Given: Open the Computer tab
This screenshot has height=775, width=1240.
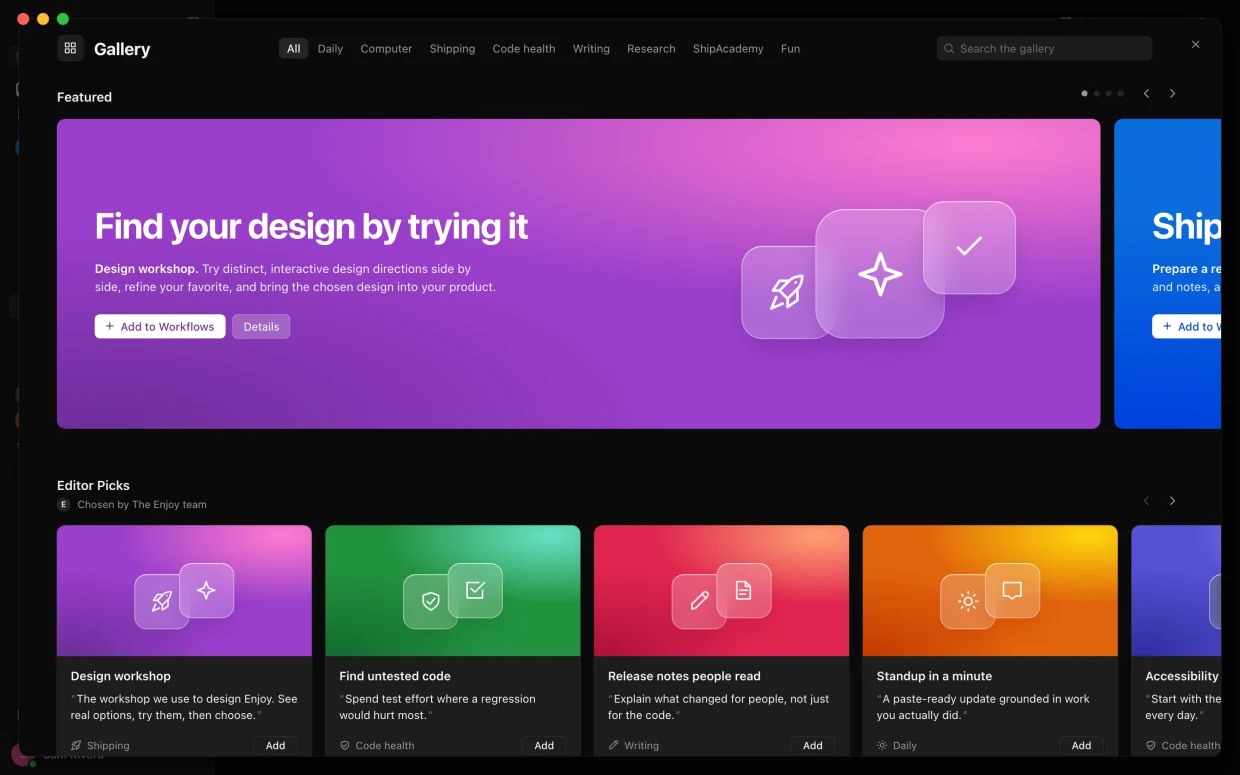Looking at the screenshot, I should [386, 48].
